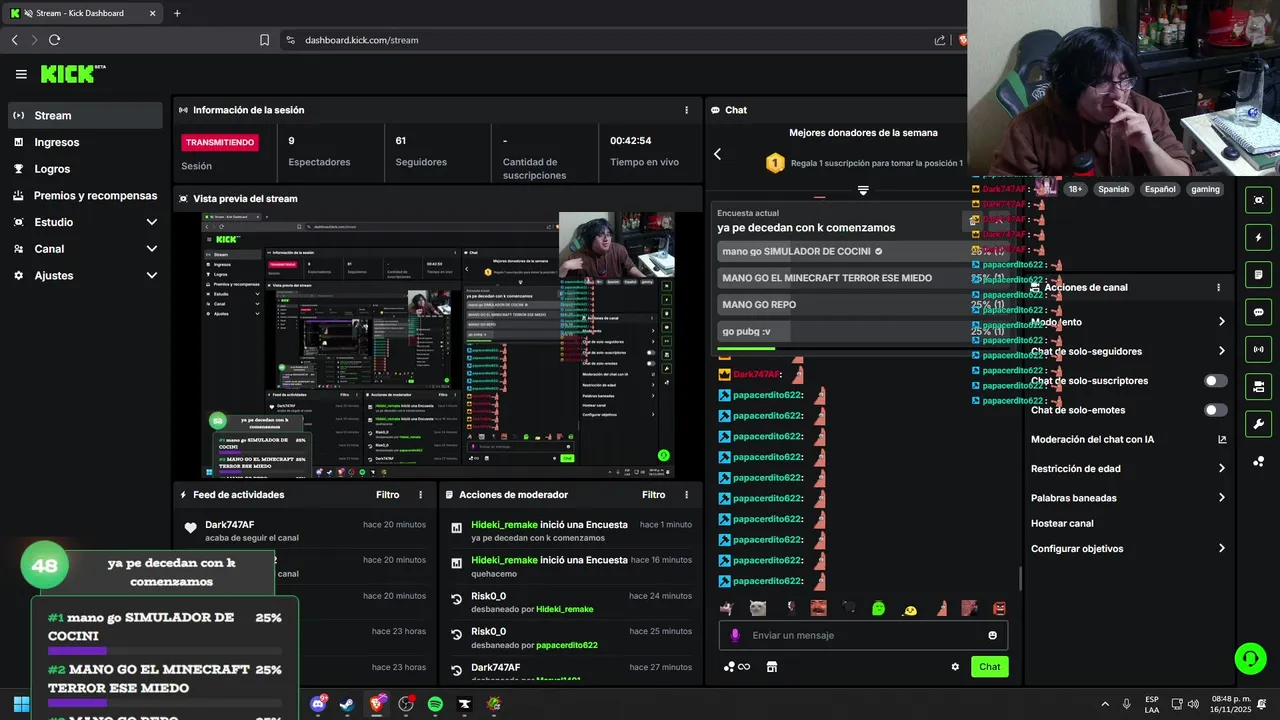Viewport: 1280px width, 720px height.
Task: Open chat settings gear icon
Action: point(955,667)
